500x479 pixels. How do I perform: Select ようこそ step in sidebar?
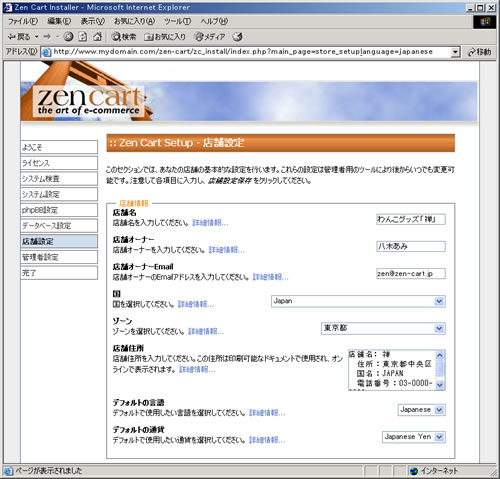click(x=59, y=147)
